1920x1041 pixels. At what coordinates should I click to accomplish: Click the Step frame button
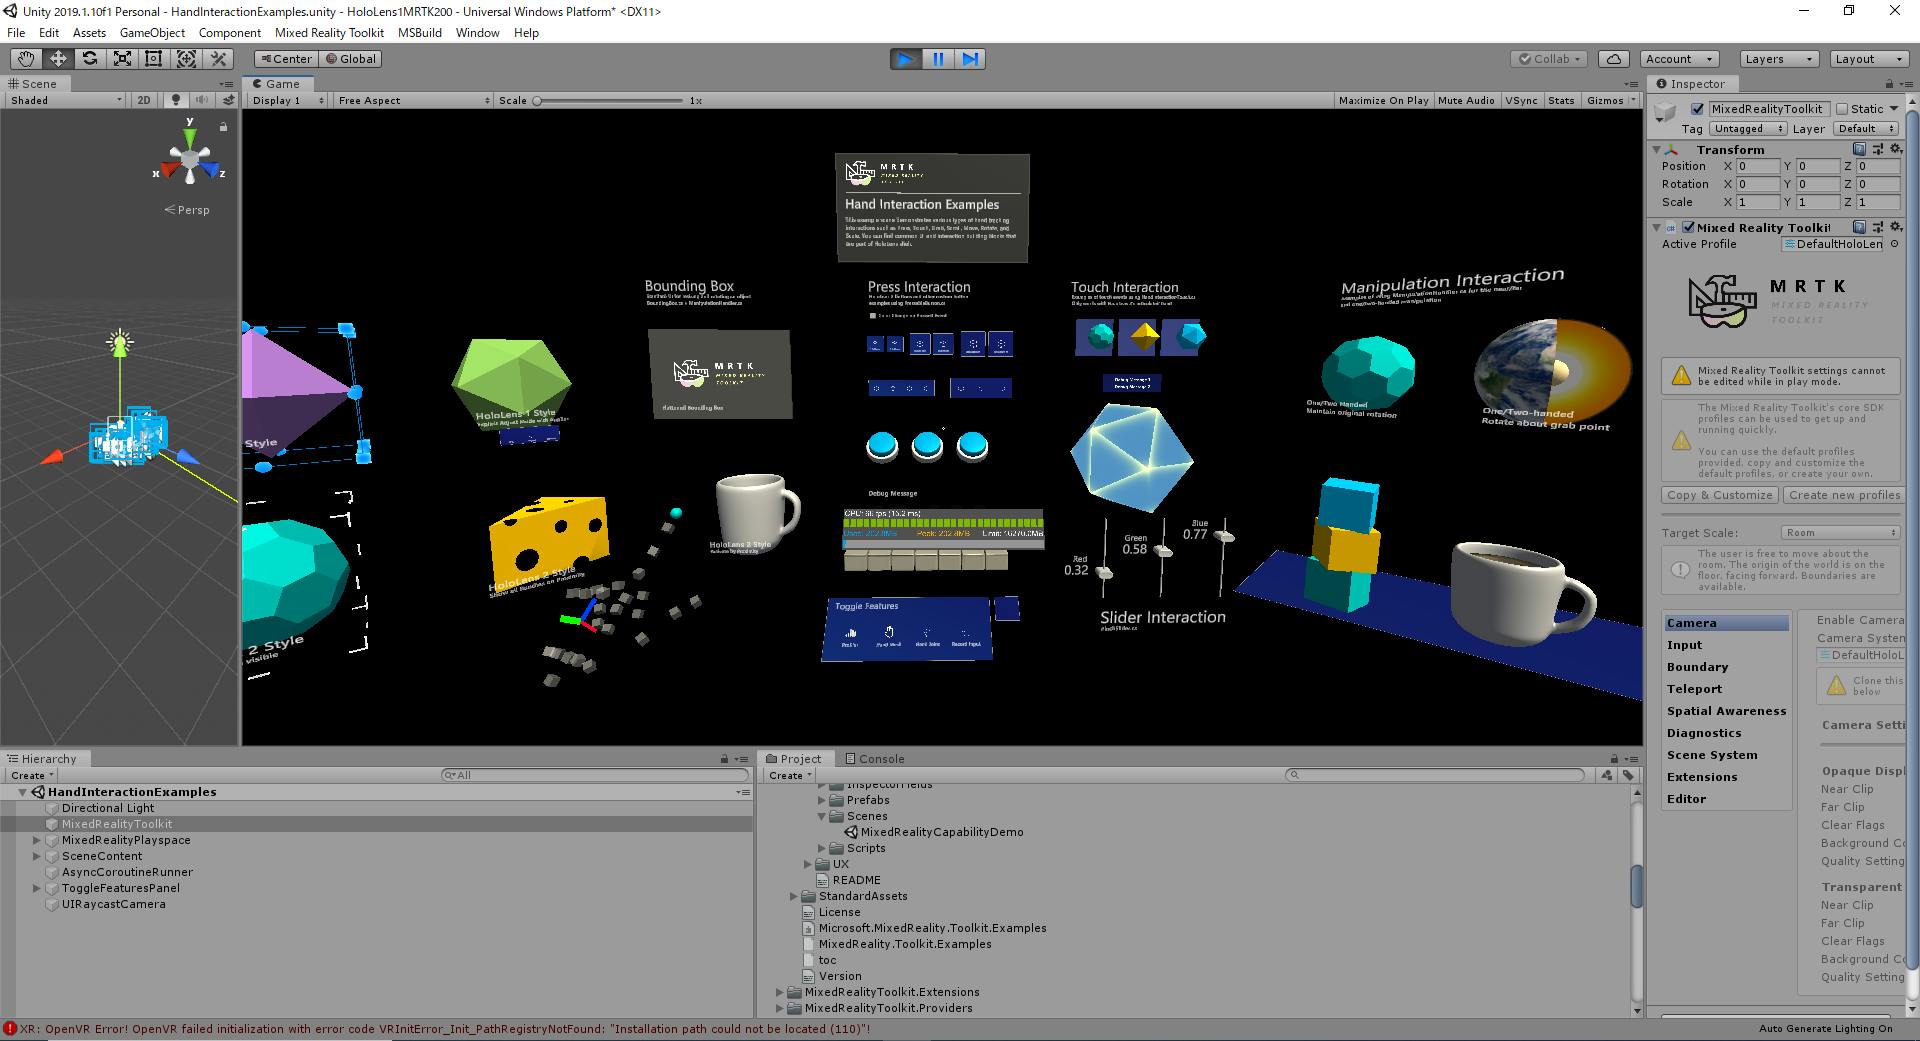(x=970, y=59)
